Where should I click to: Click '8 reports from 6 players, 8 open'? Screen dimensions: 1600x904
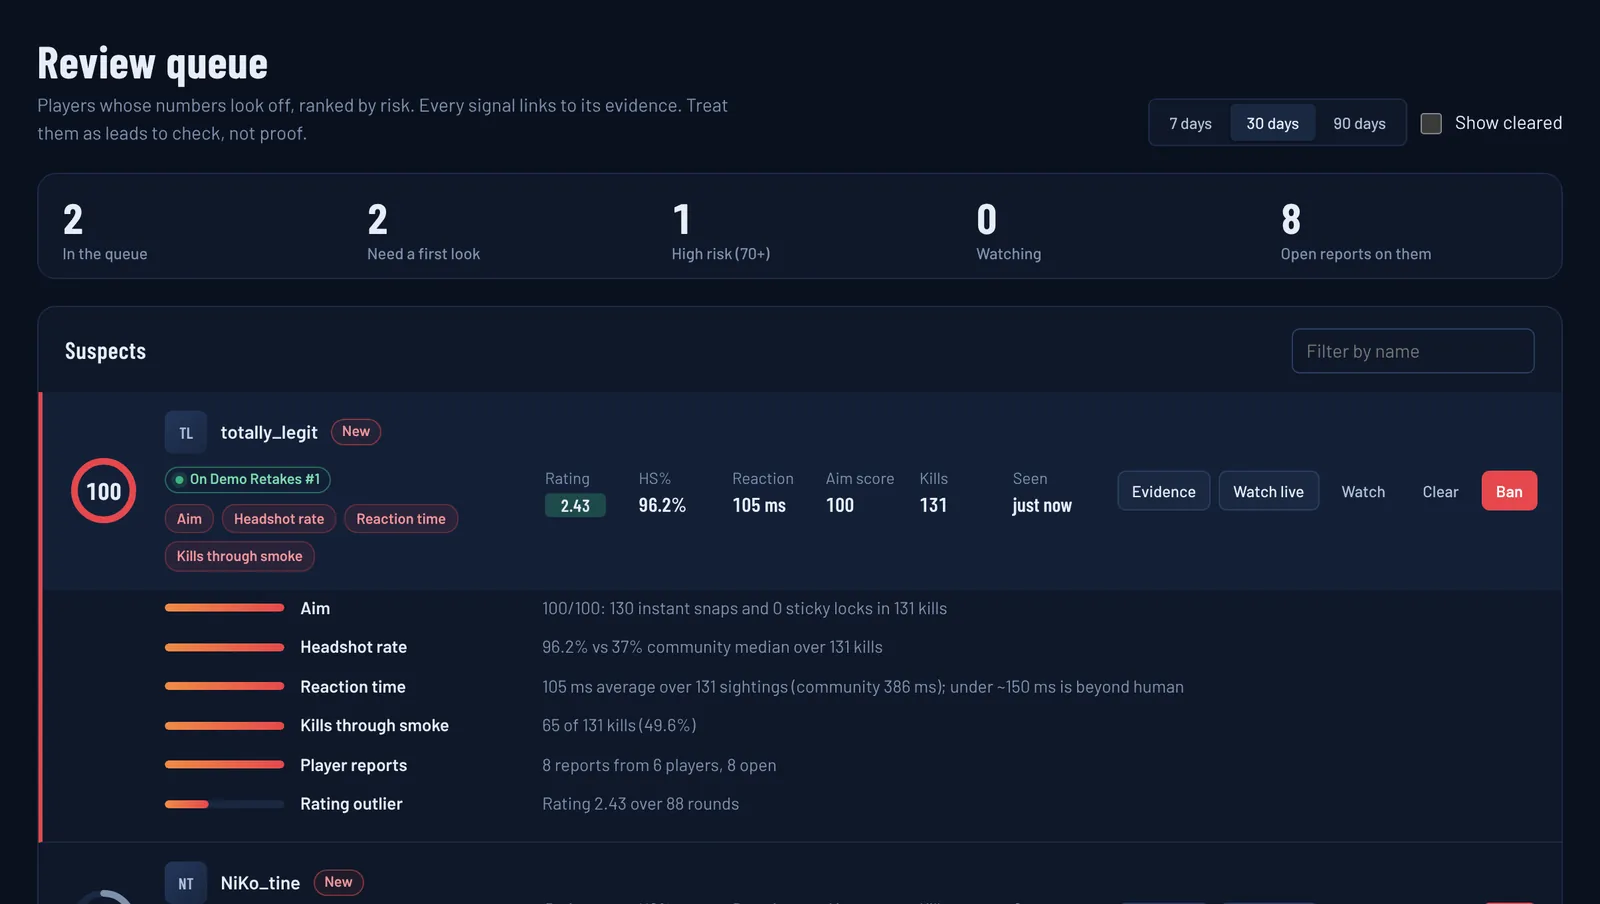[x=659, y=765]
